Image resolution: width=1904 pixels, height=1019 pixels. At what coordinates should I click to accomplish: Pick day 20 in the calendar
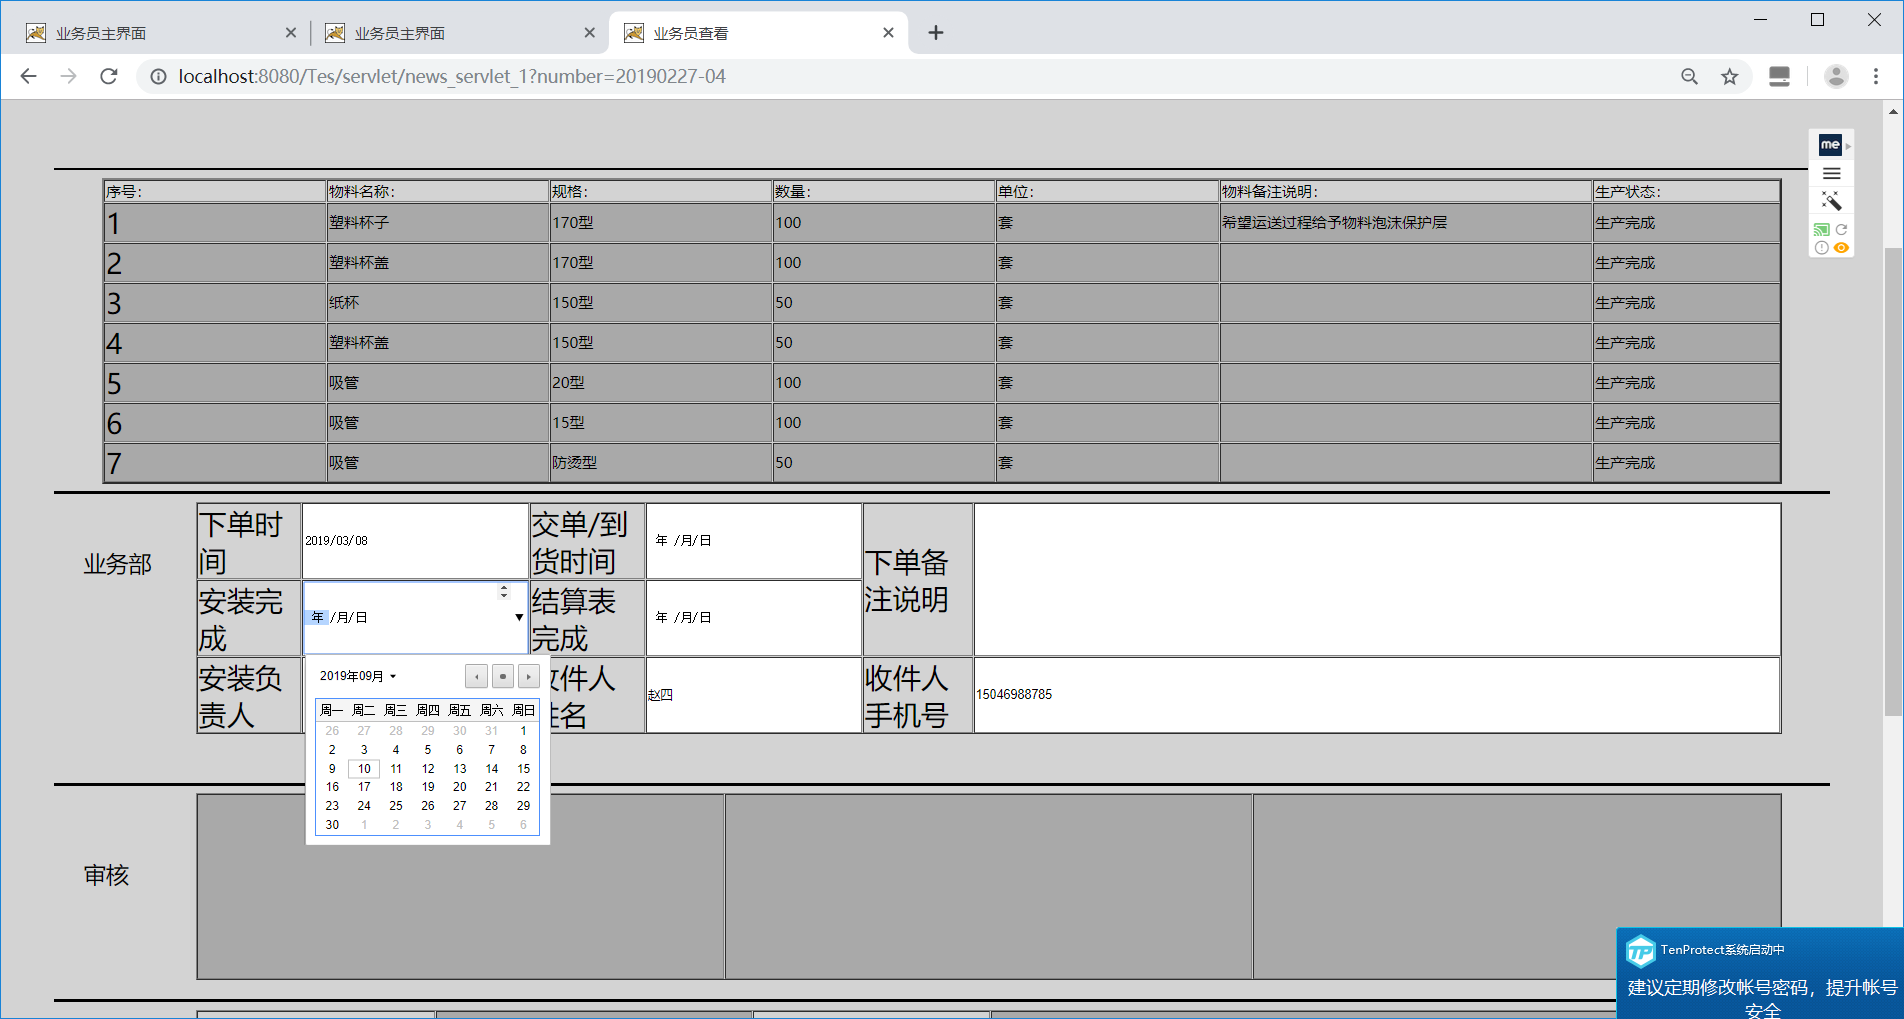tap(459, 787)
